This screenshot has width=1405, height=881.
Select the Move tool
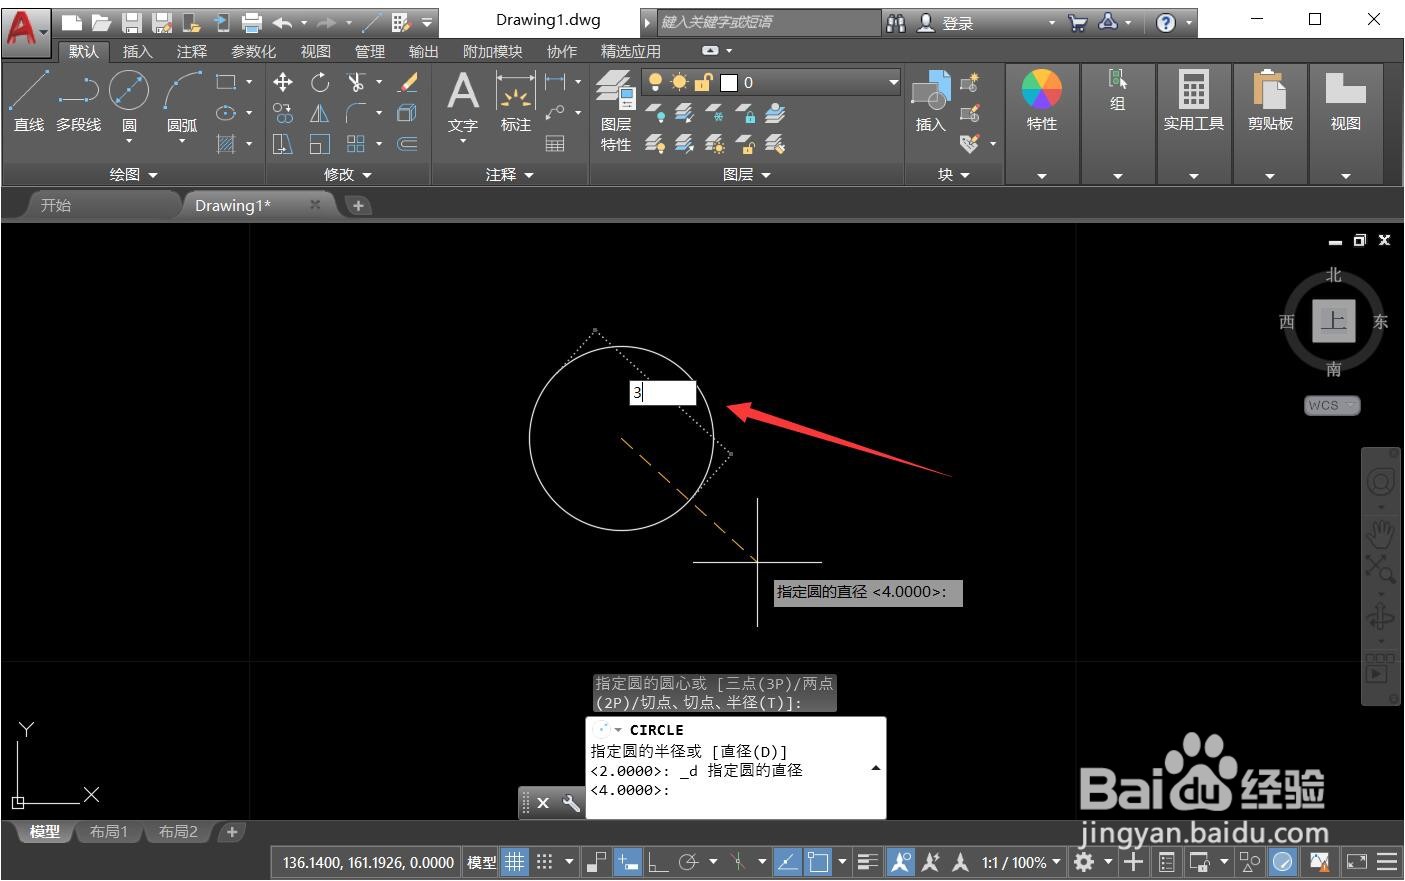tap(283, 82)
